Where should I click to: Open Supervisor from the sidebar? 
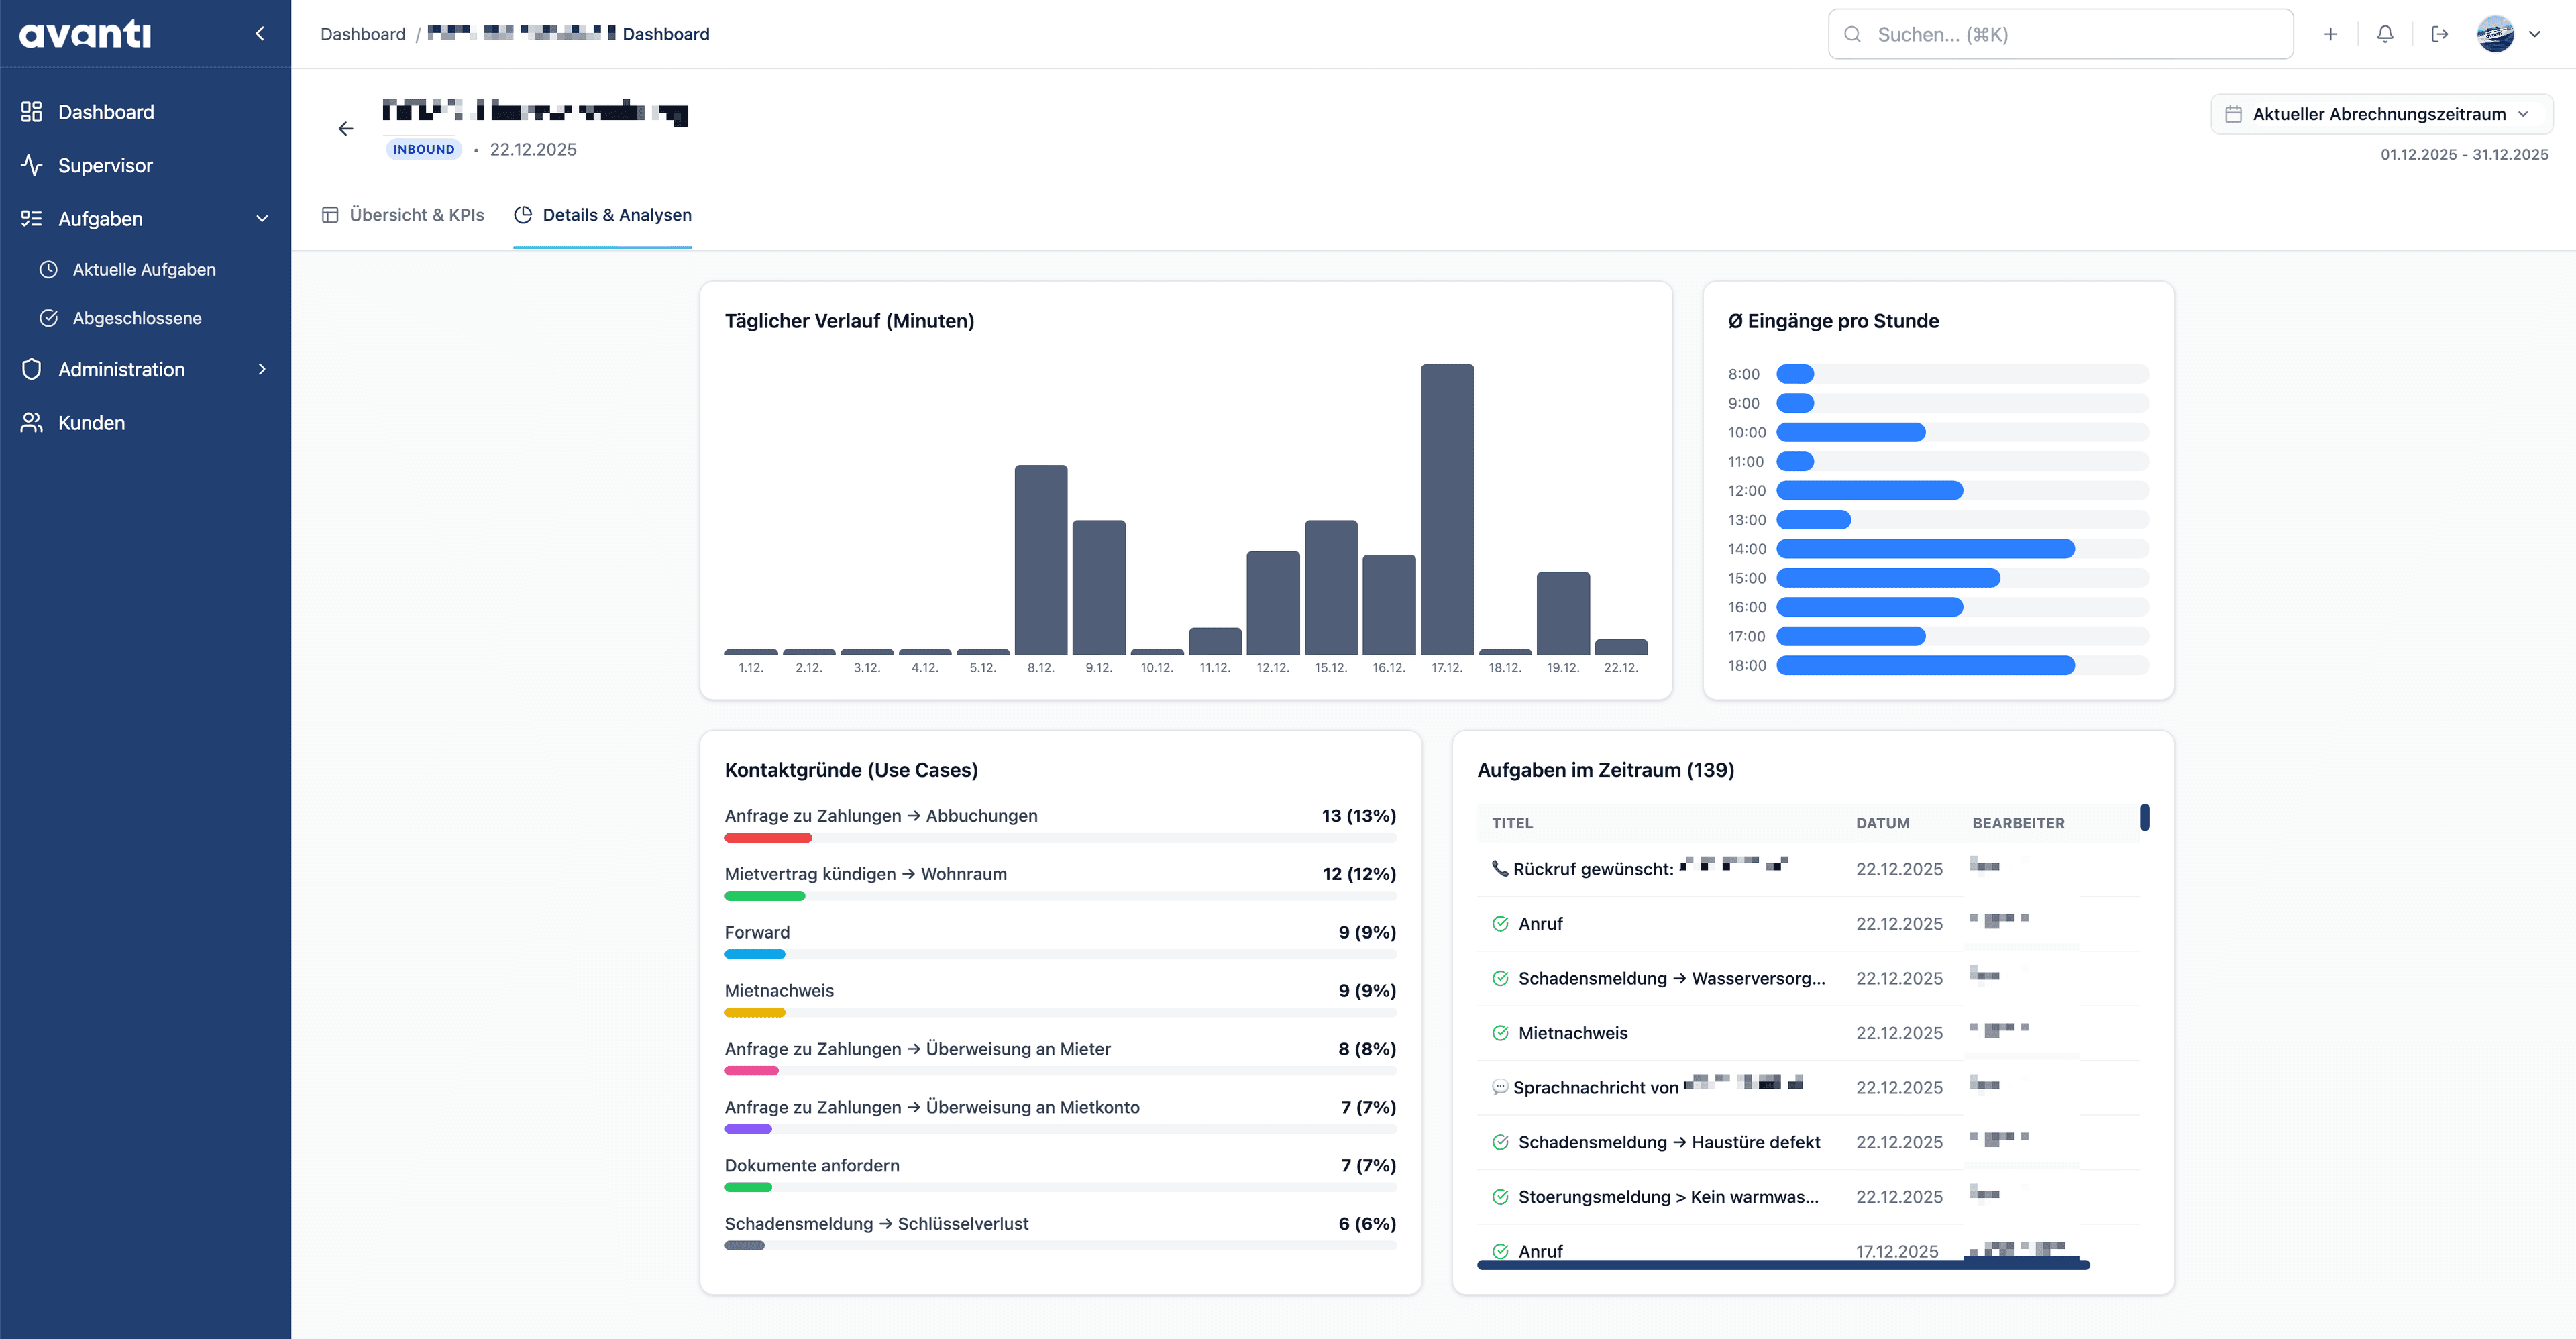(105, 165)
